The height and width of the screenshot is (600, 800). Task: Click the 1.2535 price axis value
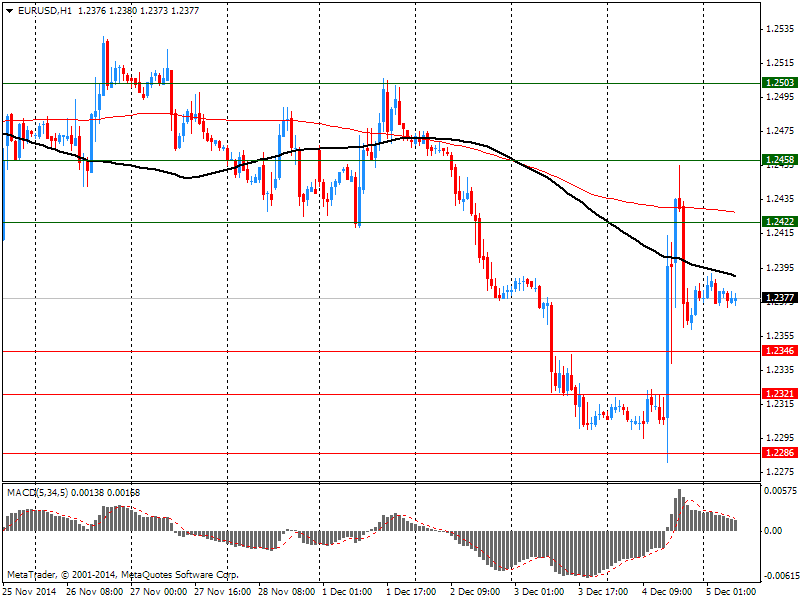780,29
